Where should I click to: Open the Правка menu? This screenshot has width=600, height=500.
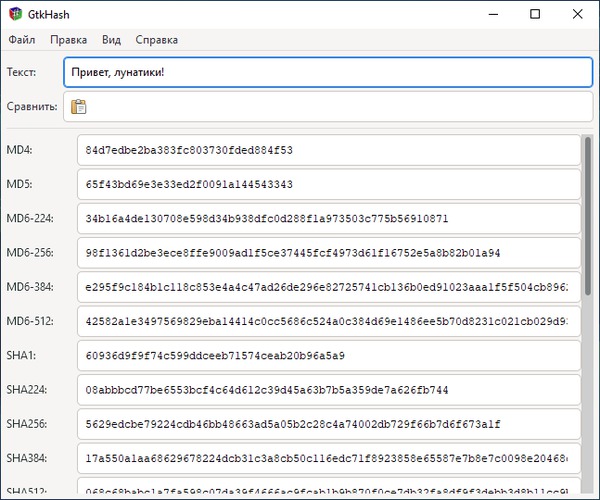tap(68, 40)
